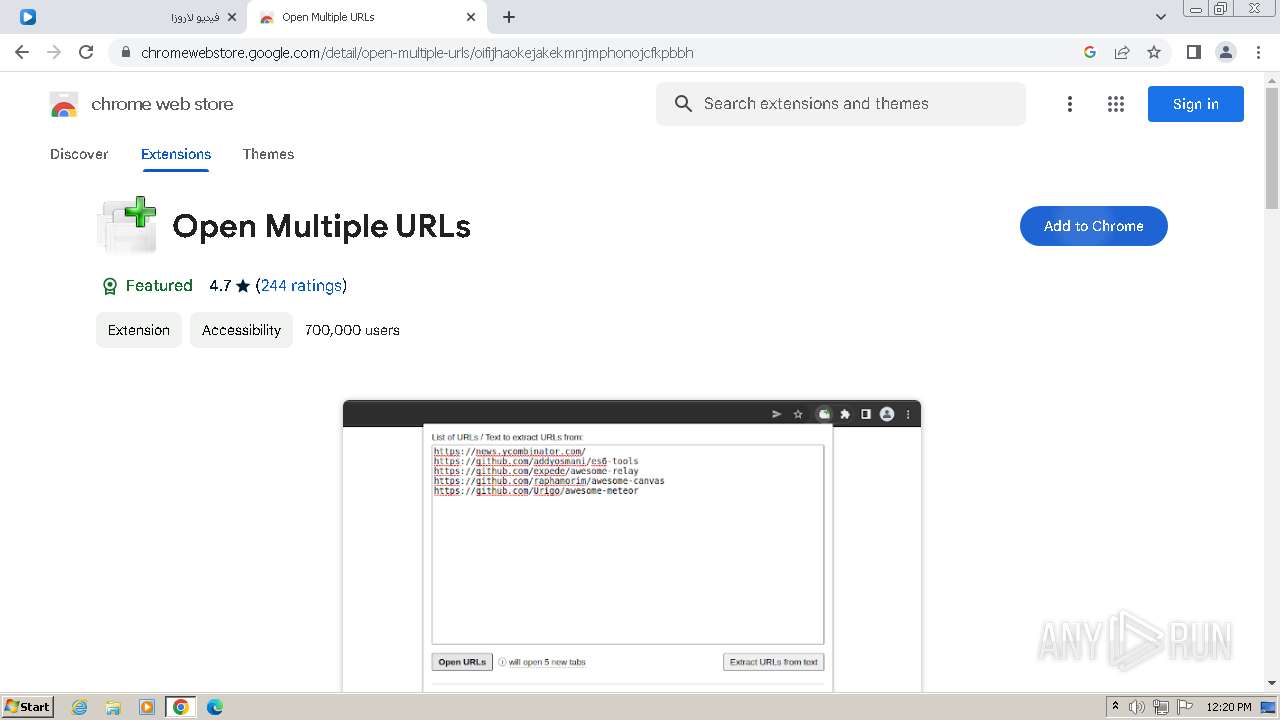
Task: Open a new tab
Action: [509, 17]
